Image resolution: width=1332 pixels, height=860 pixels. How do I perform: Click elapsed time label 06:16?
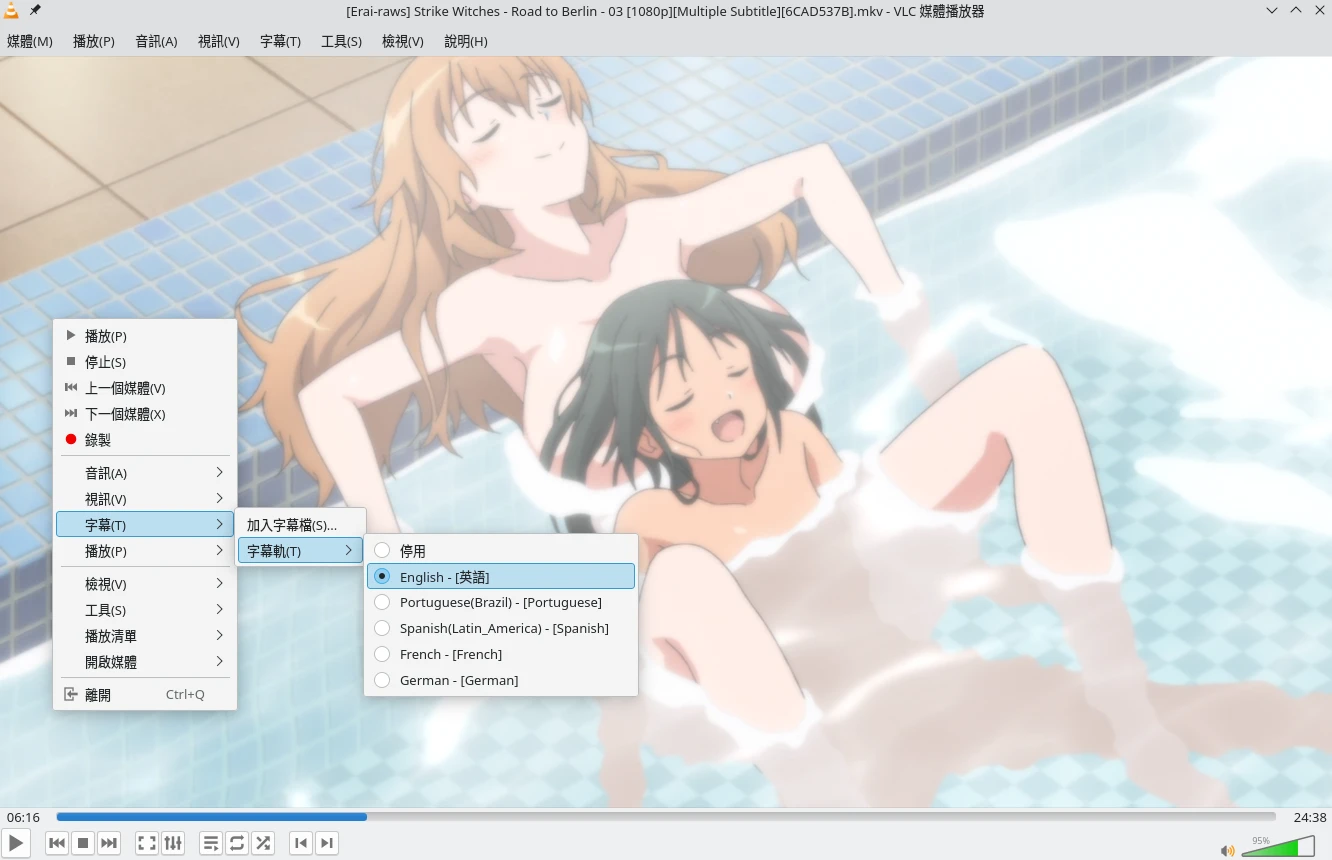(23, 817)
